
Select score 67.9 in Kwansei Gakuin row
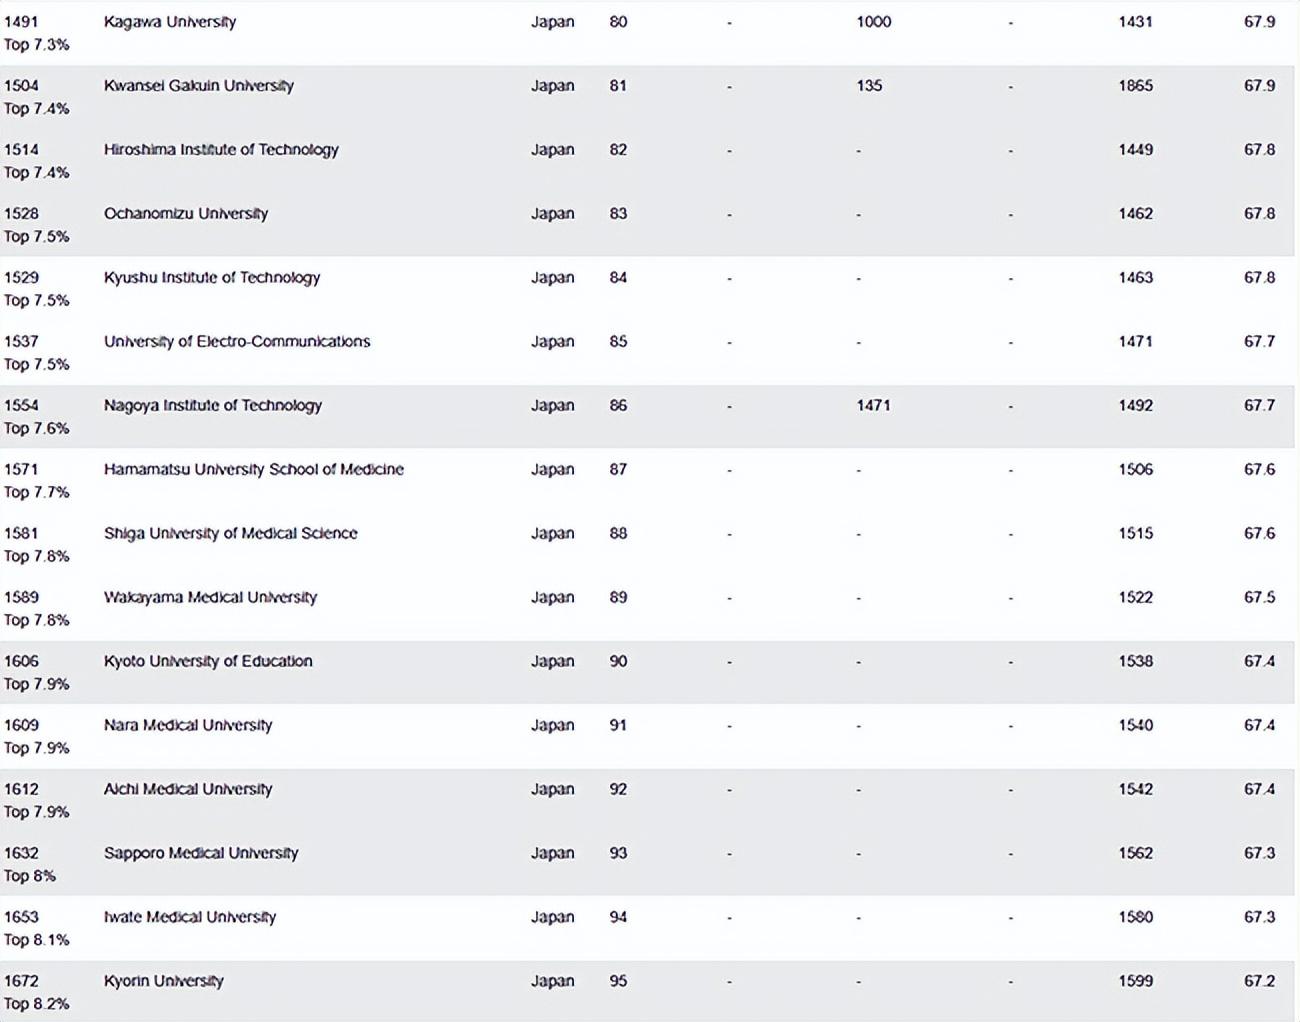click(1259, 86)
